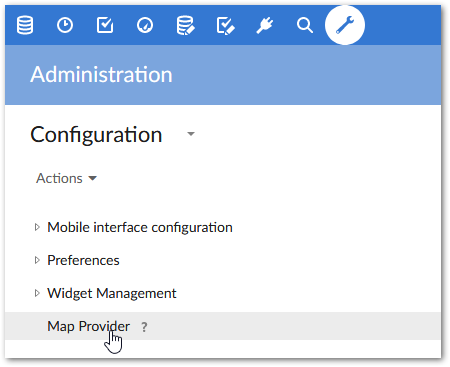Image resolution: width=450 pixels, height=367 pixels.
Task: Click the checkbox with pencil icon
Action: (x=225, y=26)
